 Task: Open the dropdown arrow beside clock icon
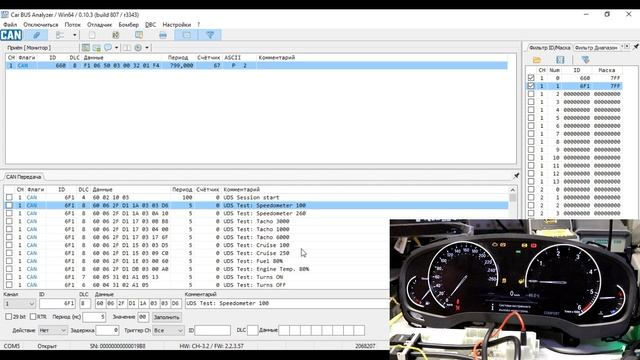point(147,48)
